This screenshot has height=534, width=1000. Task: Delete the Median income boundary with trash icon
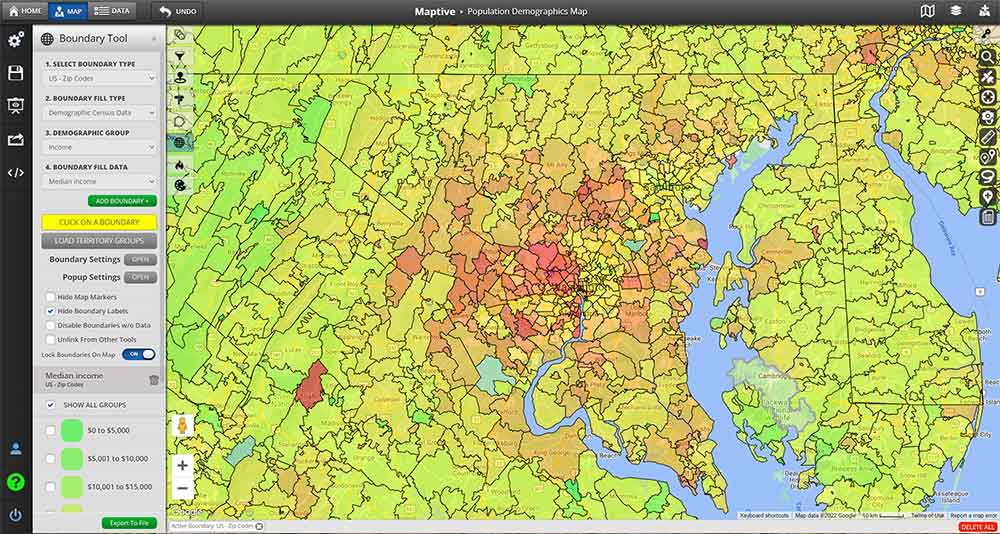click(x=154, y=380)
